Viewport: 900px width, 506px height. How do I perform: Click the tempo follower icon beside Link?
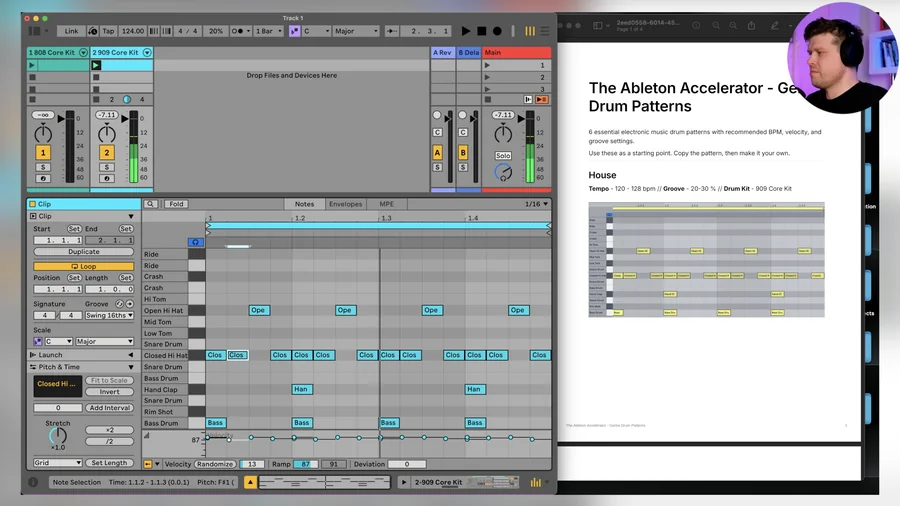tap(93, 31)
